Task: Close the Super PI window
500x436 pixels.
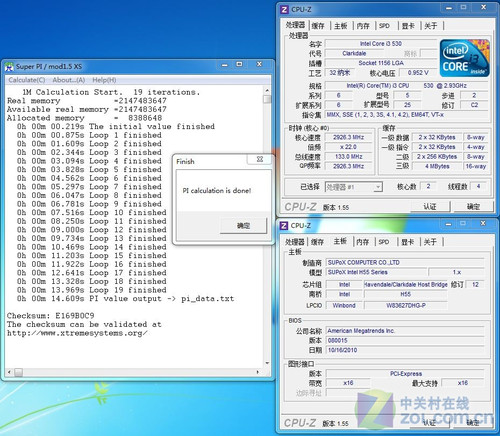Action: click(259, 64)
